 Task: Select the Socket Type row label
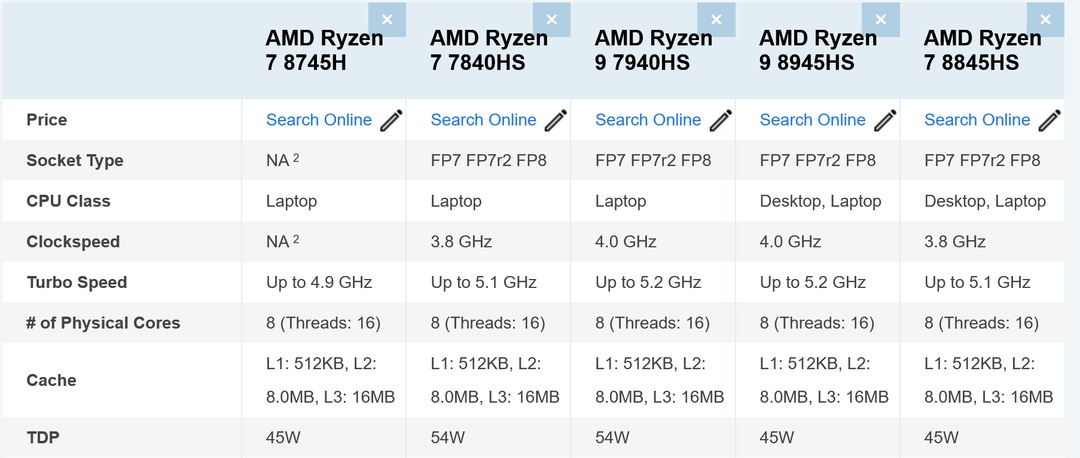75,160
